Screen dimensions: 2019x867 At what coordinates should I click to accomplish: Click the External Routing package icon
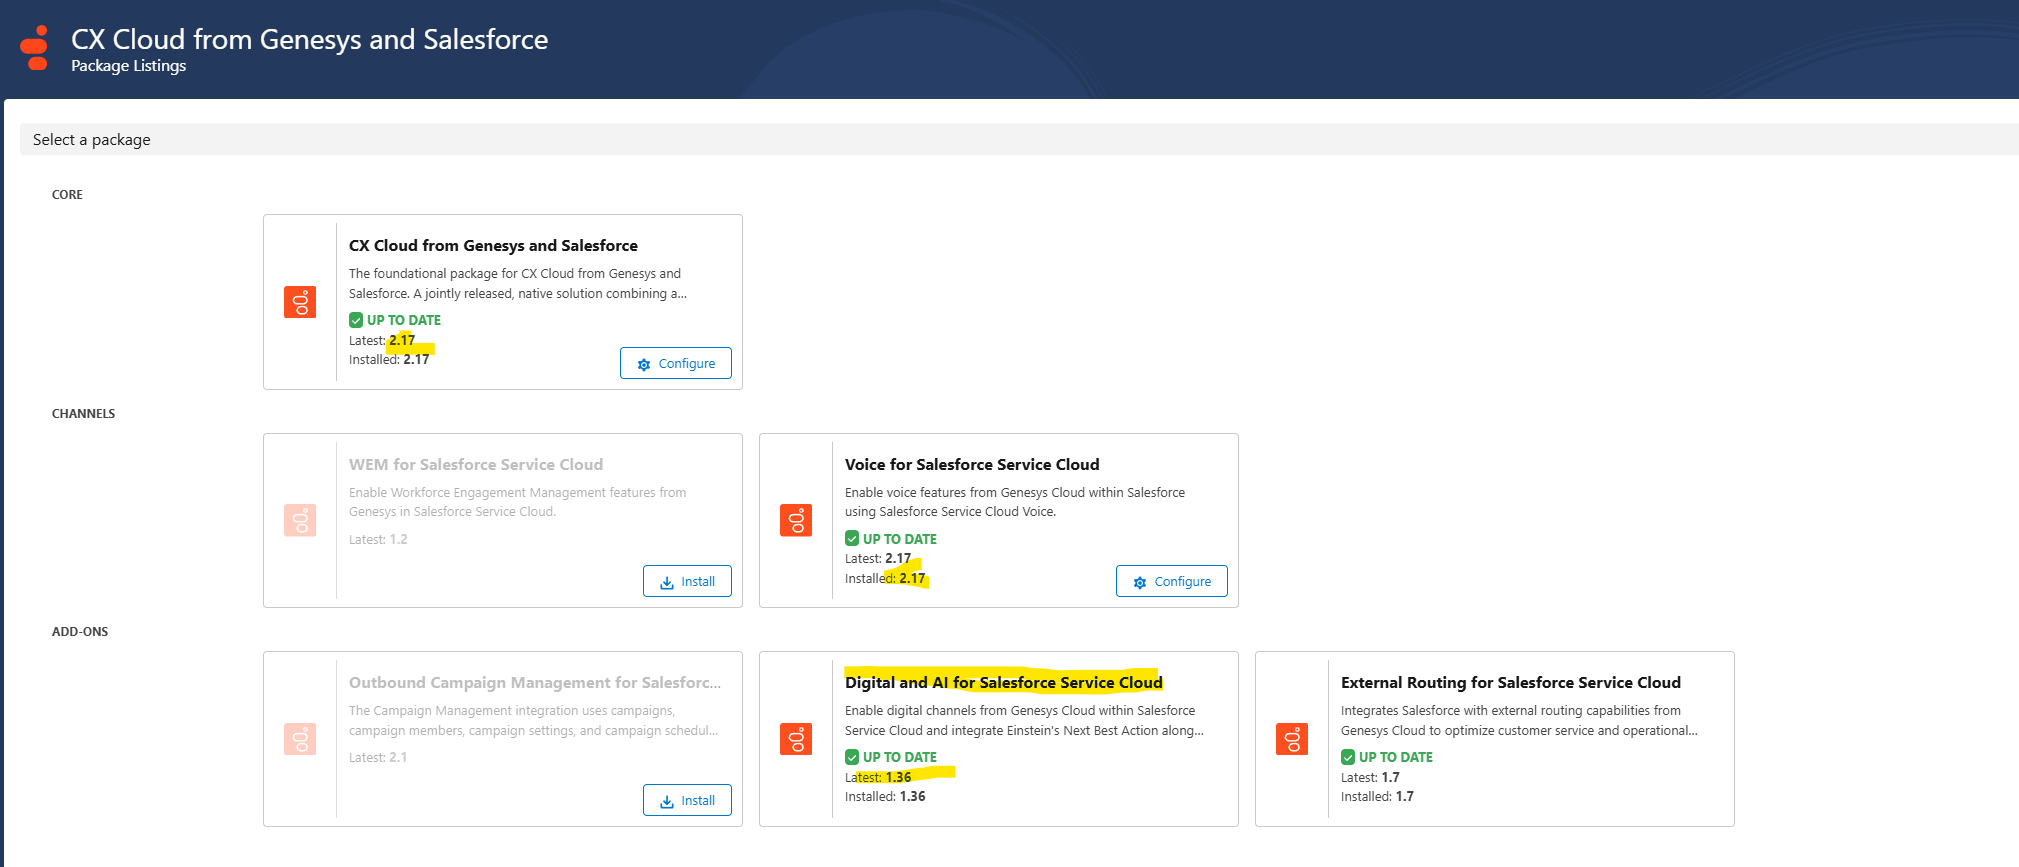(1292, 739)
